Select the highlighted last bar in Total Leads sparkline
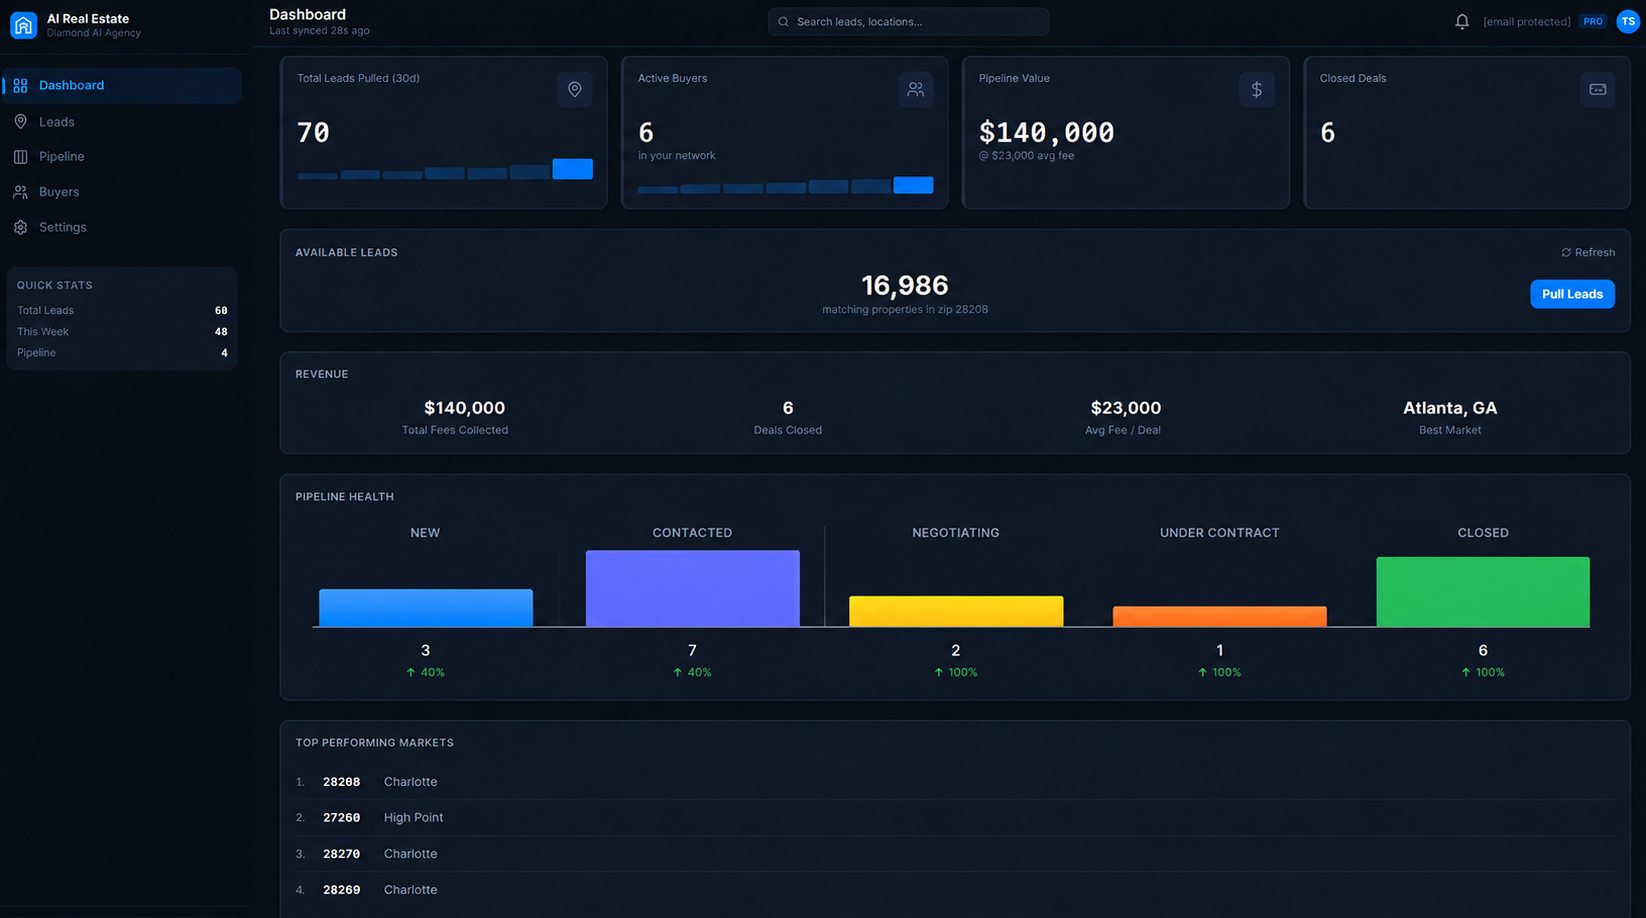The width and height of the screenshot is (1646, 918). [572, 169]
